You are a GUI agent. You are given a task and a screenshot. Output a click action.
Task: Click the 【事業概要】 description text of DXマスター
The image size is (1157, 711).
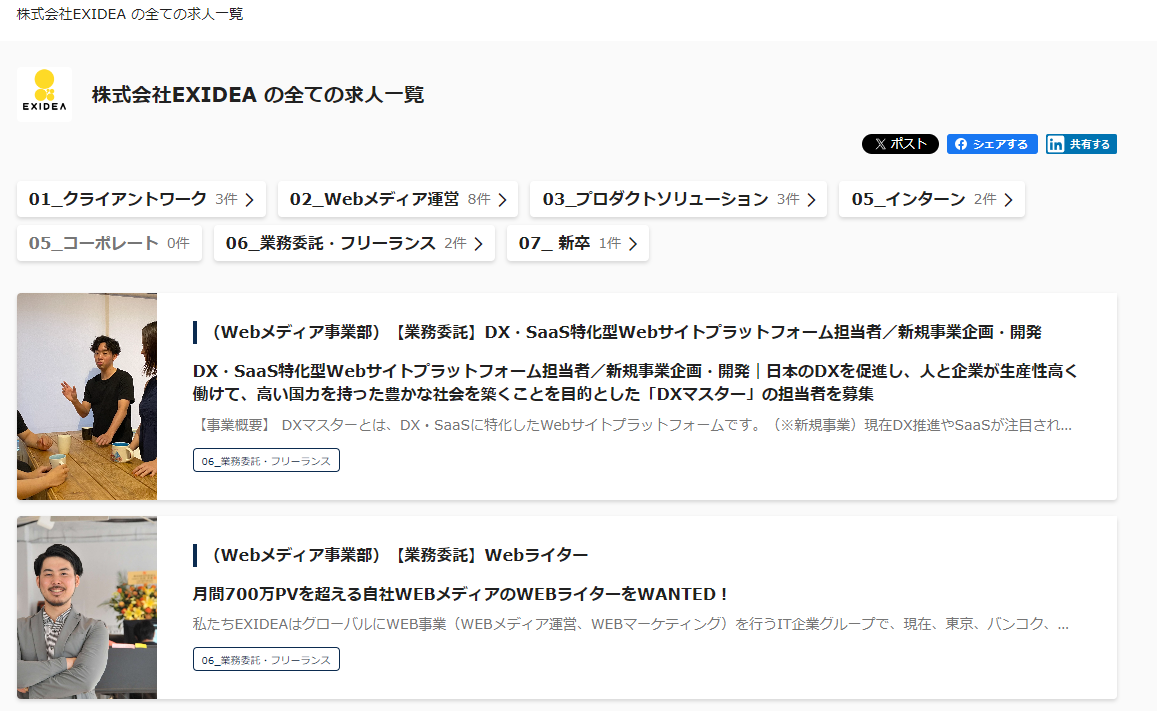pyautogui.click(x=631, y=425)
